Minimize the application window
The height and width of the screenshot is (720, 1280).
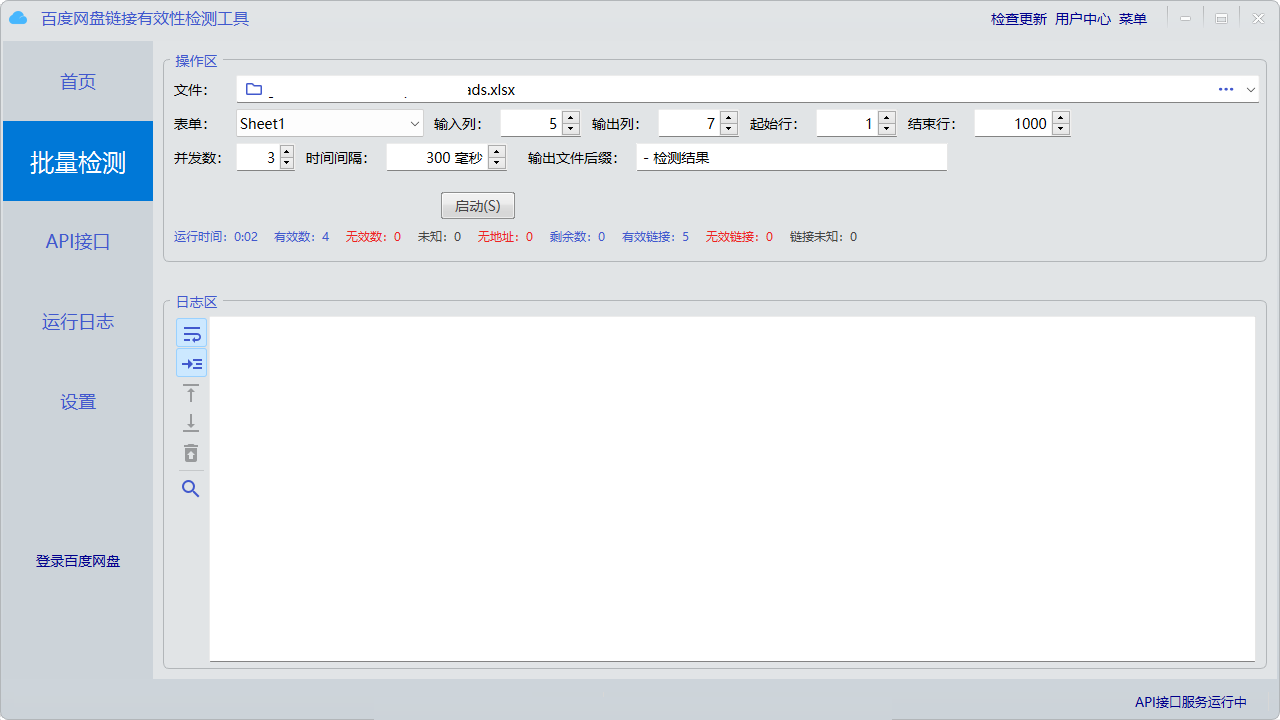(x=1185, y=18)
